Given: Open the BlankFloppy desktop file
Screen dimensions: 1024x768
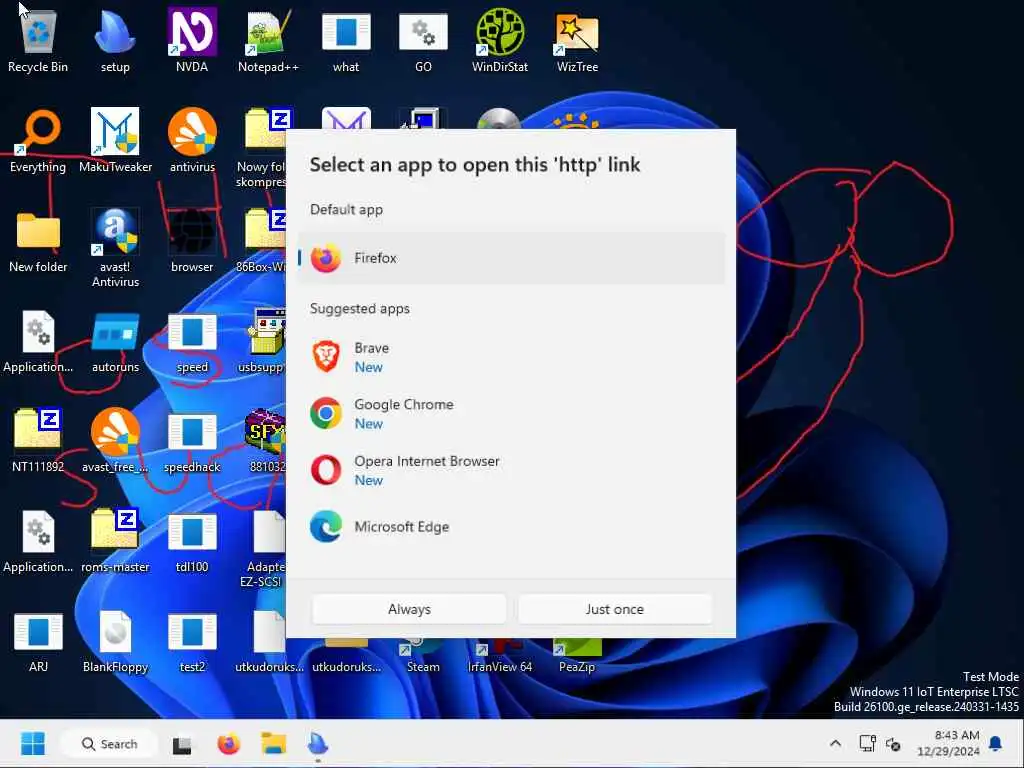Looking at the screenshot, I should click(115, 641).
